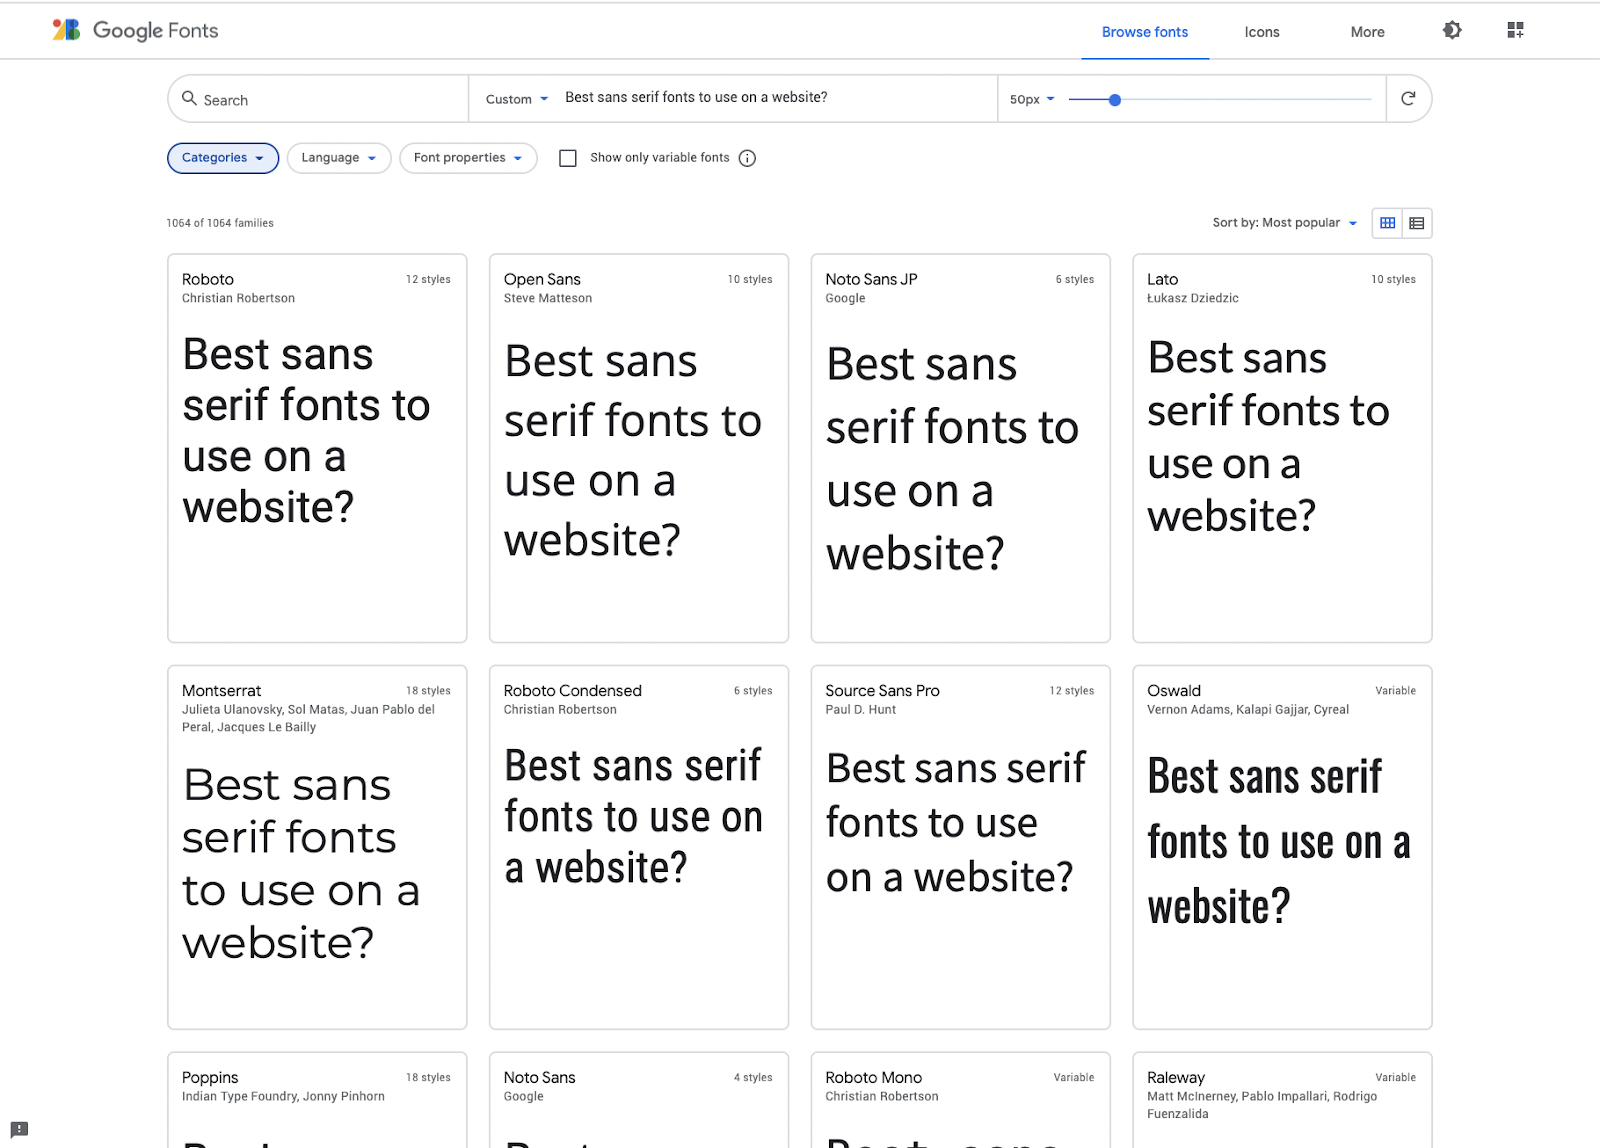Switch to list view layout
Image resolution: width=1600 pixels, height=1148 pixels.
tap(1417, 223)
